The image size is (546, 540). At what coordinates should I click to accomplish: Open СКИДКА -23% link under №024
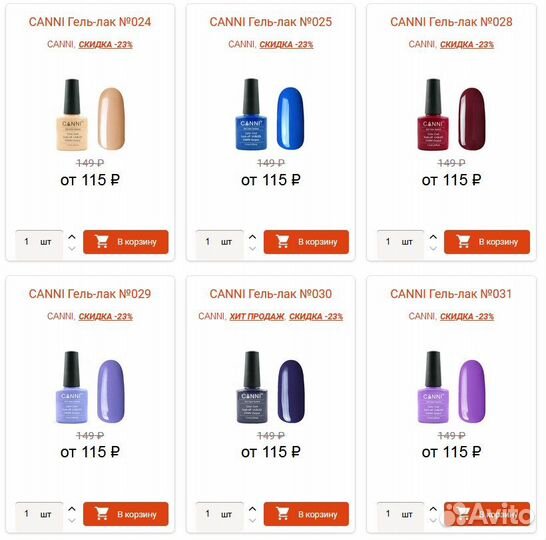pyautogui.click(x=106, y=45)
